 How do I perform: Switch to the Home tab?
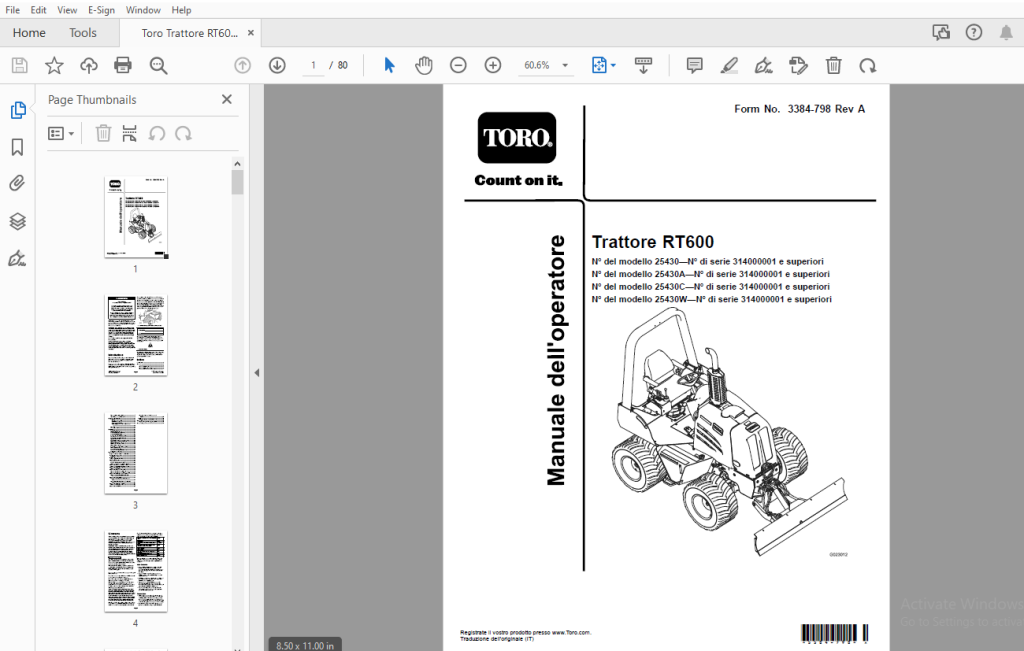(29, 33)
